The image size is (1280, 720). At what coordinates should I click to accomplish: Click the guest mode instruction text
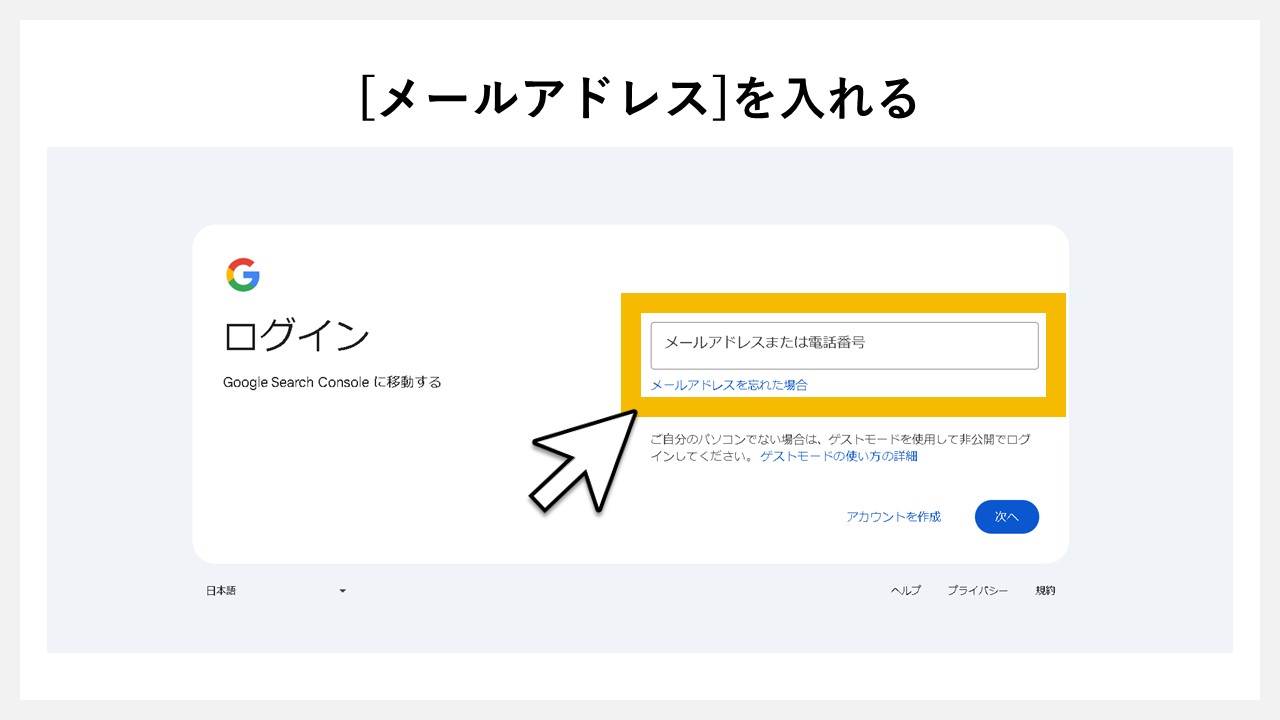(840, 447)
